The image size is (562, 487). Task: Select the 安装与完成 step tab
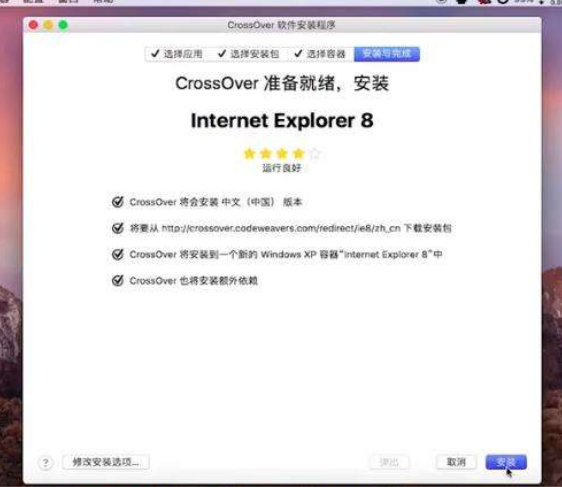[386, 54]
